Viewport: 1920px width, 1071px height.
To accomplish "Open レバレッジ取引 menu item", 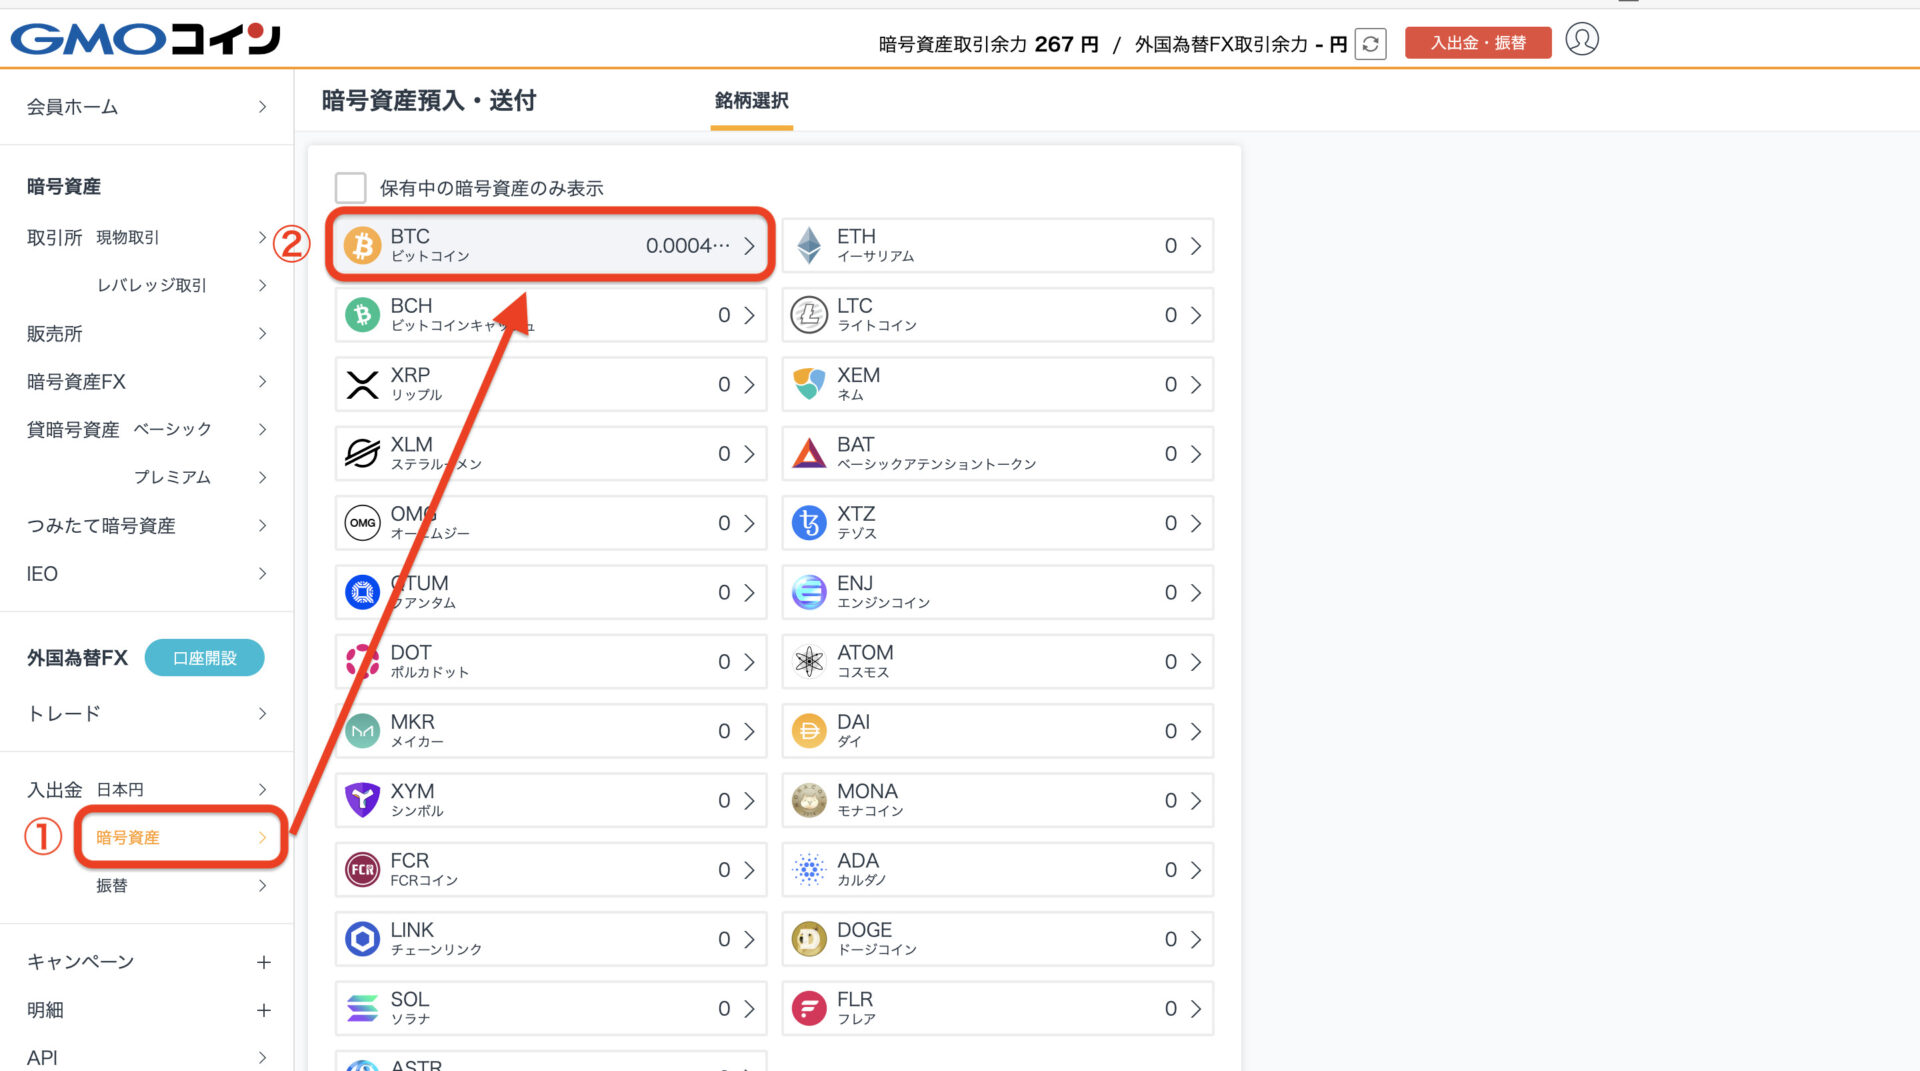I will point(182,285).
